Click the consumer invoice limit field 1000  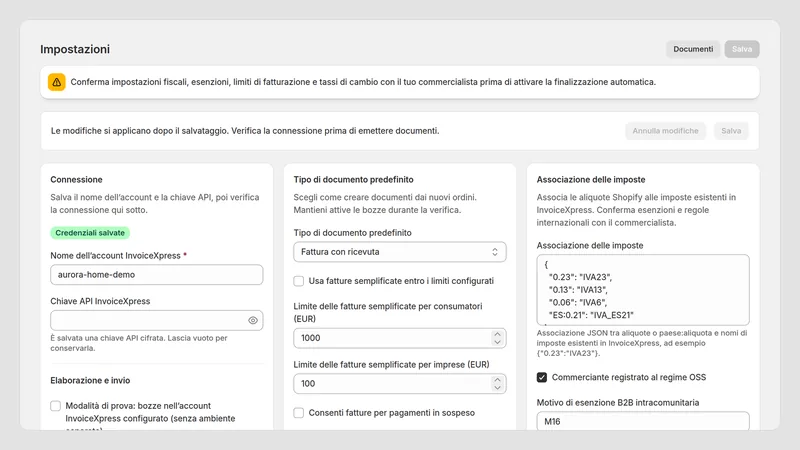tap(399, 338)
